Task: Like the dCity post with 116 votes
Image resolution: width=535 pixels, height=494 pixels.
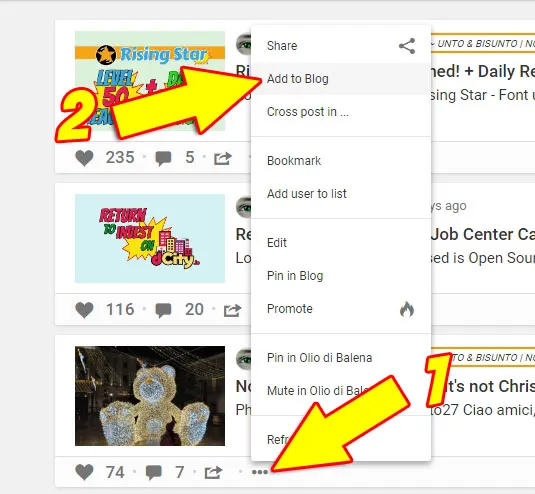Action: click(84, 310)
